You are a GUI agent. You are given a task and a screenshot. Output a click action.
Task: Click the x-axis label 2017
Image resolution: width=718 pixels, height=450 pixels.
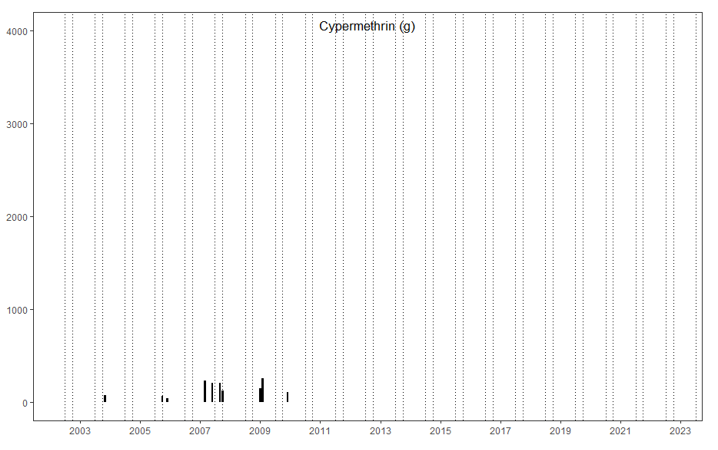(500, 431)
